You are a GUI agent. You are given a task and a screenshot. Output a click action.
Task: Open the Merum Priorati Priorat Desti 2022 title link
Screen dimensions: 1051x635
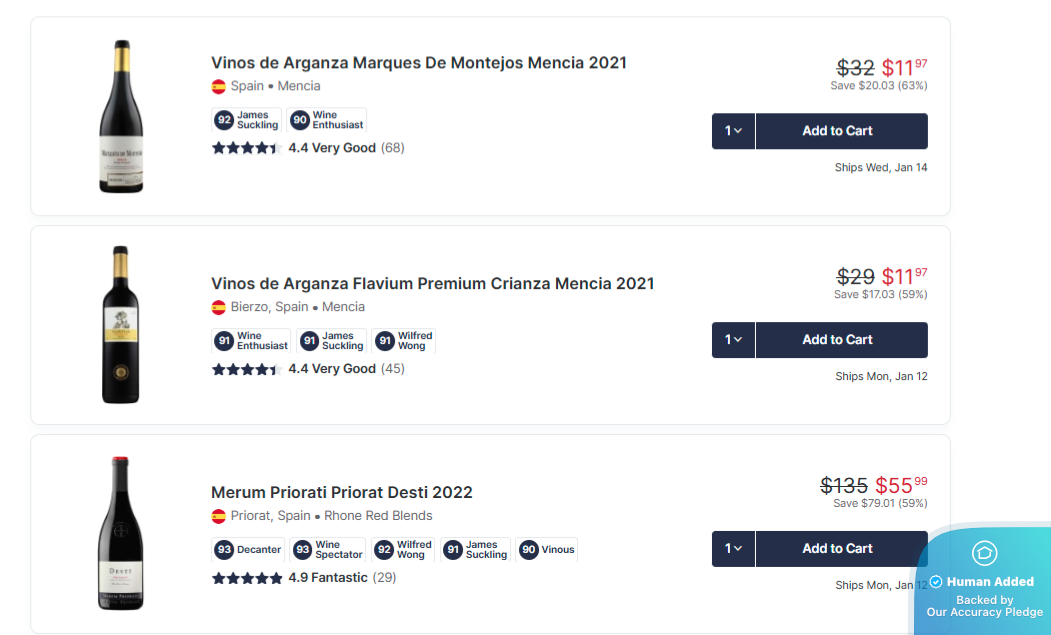tap(341, 492)
